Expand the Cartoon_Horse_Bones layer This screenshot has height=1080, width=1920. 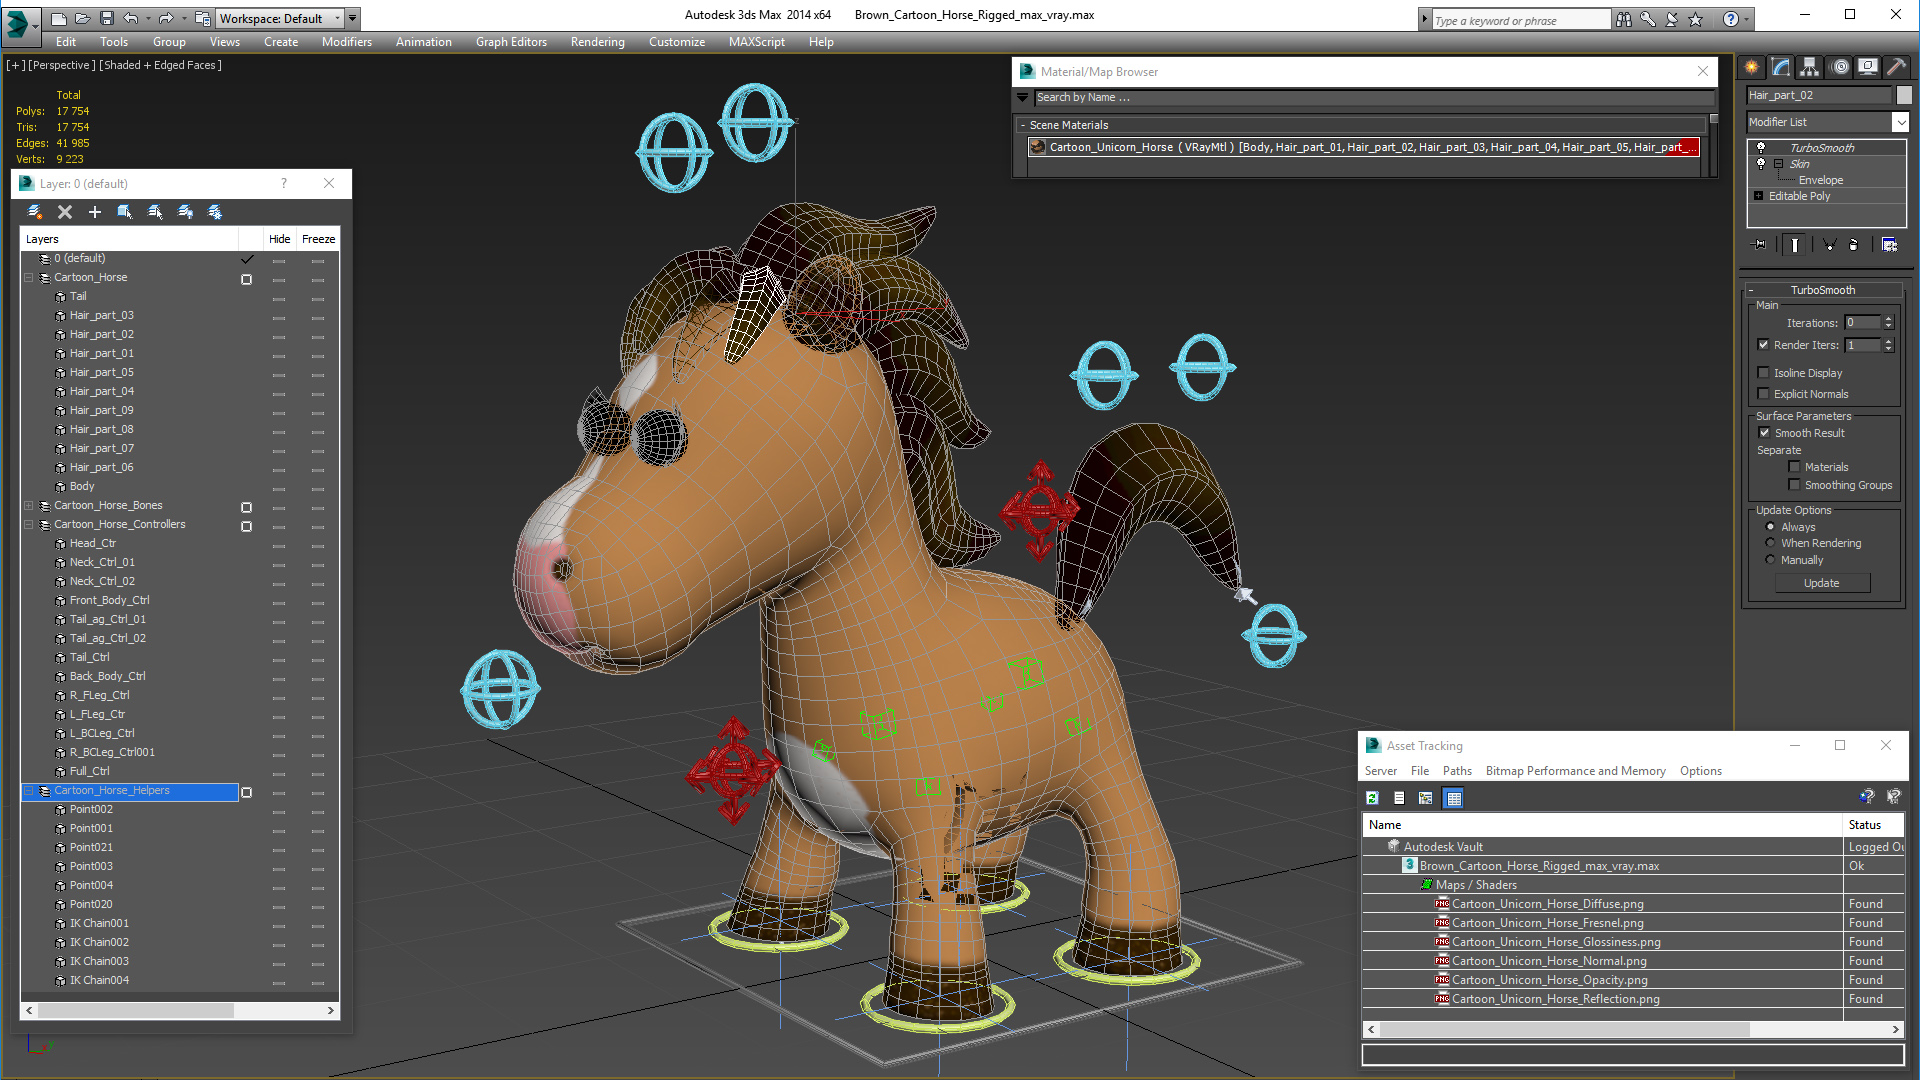click(x=29, y=506)
